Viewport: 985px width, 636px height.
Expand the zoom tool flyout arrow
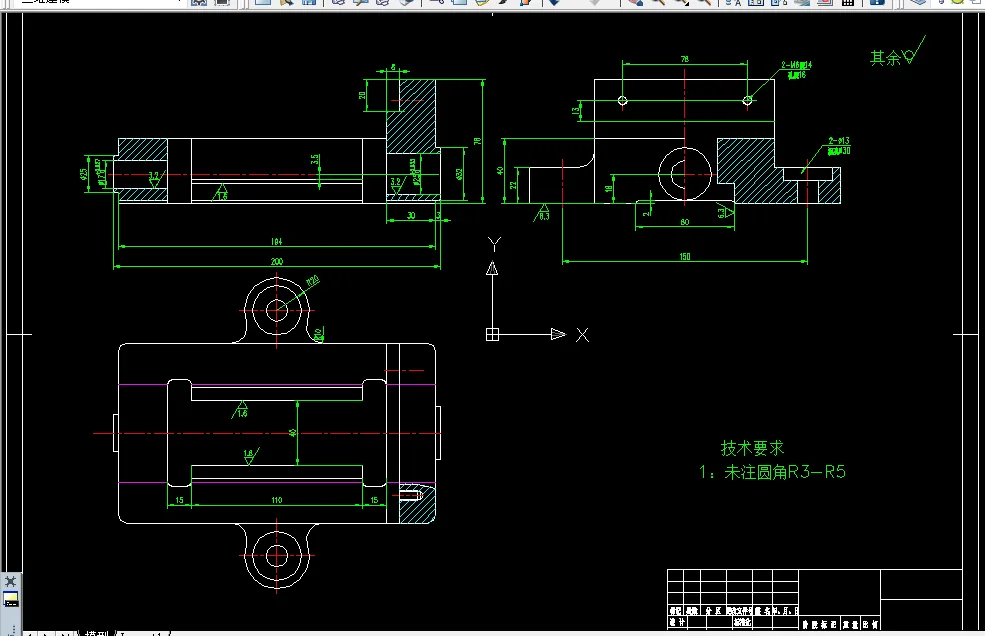coord(688,5)
